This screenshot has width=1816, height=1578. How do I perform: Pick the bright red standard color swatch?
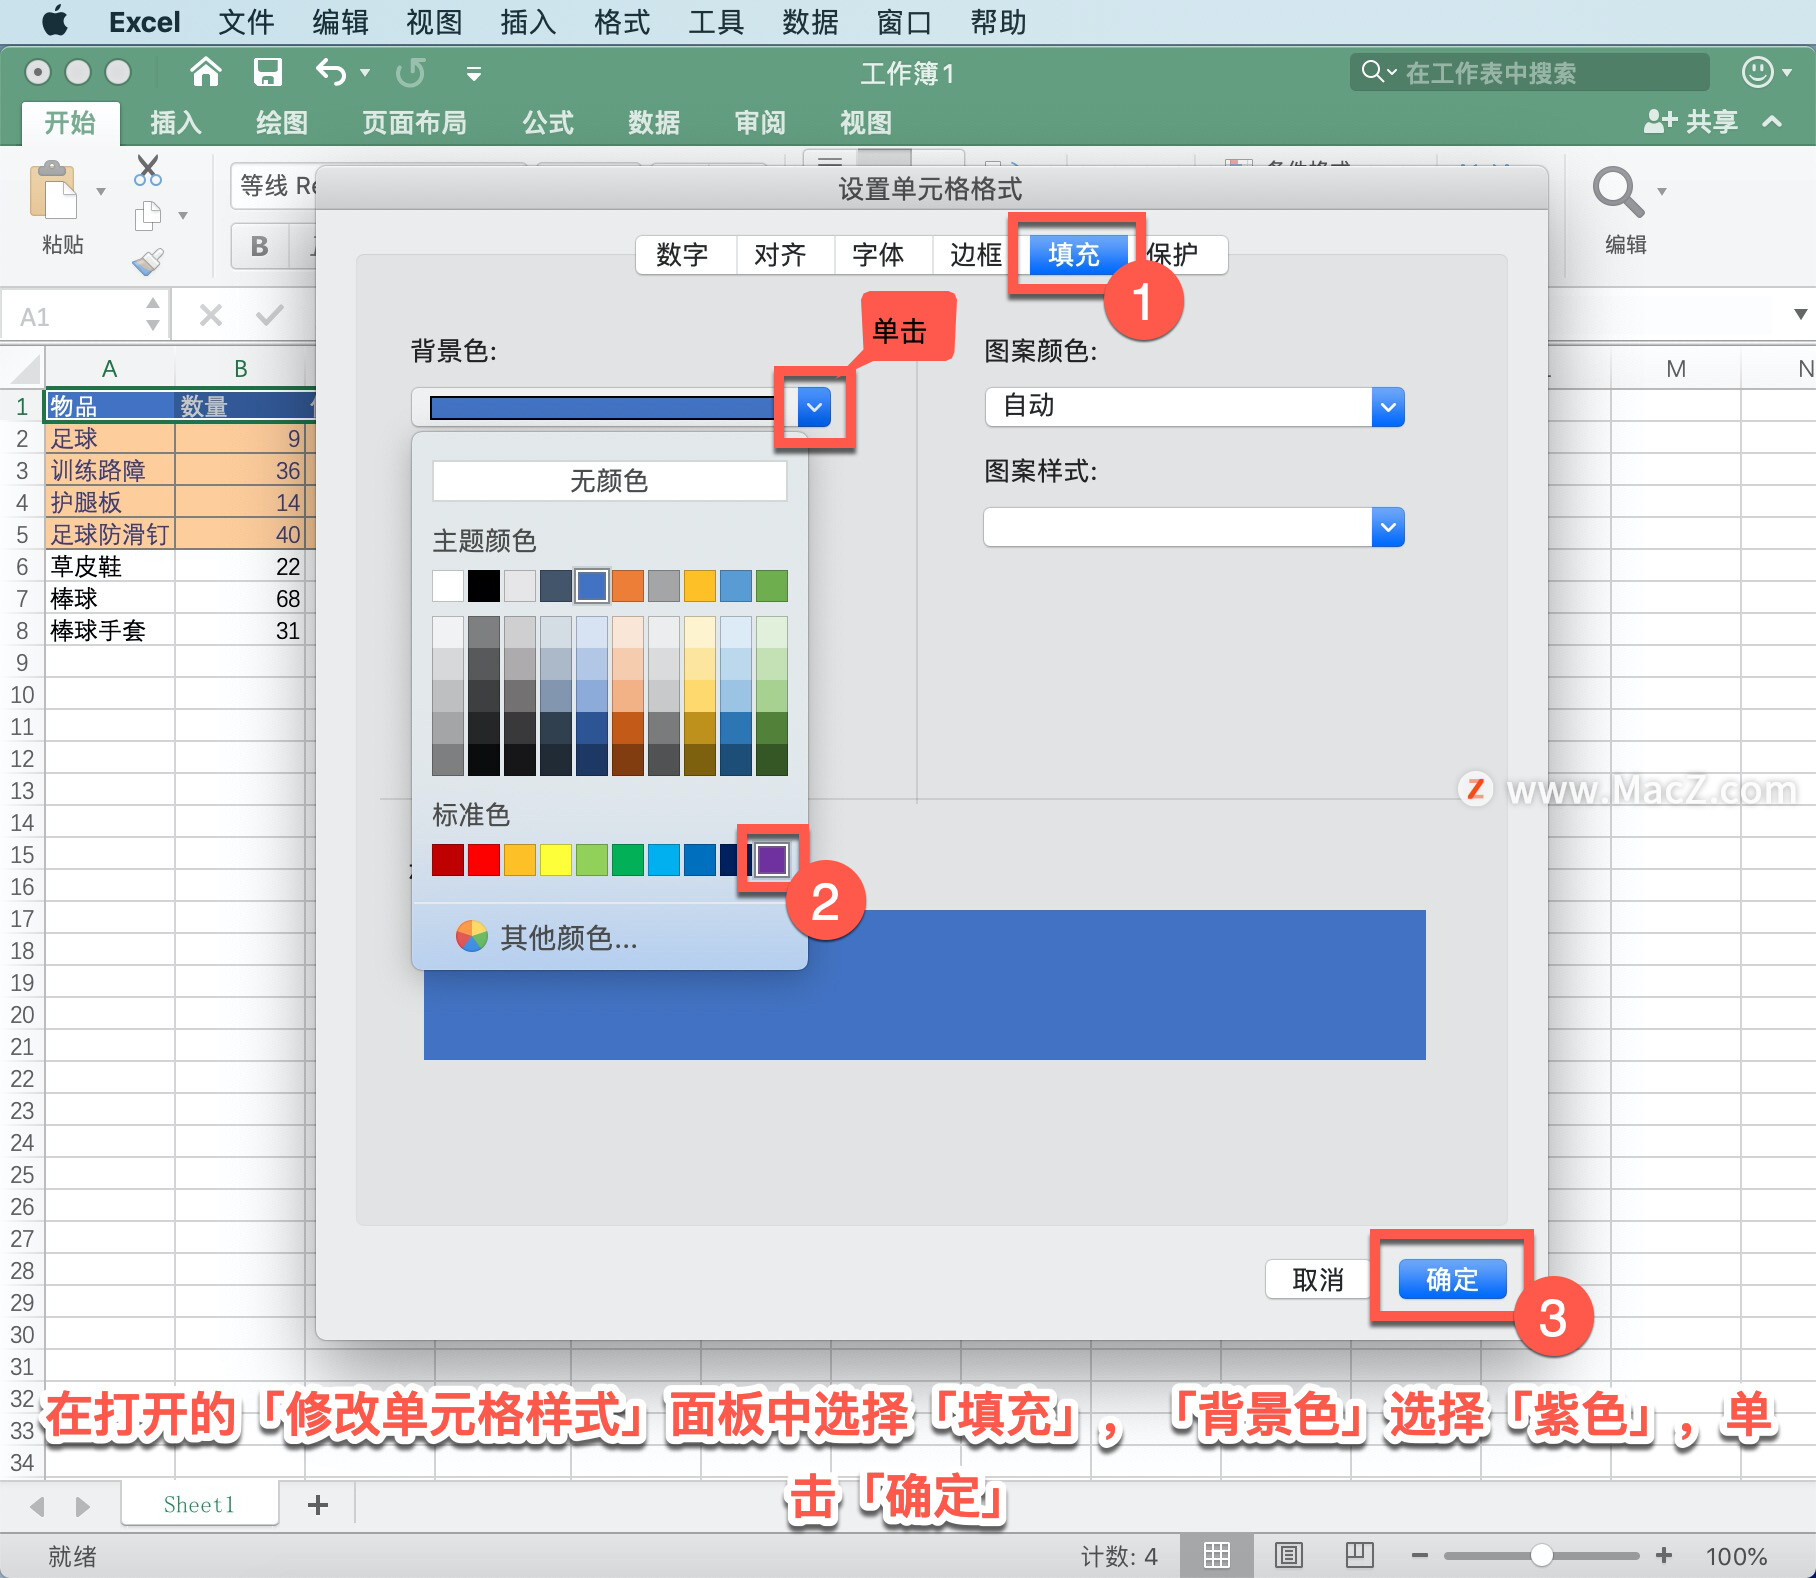point(484,860)
